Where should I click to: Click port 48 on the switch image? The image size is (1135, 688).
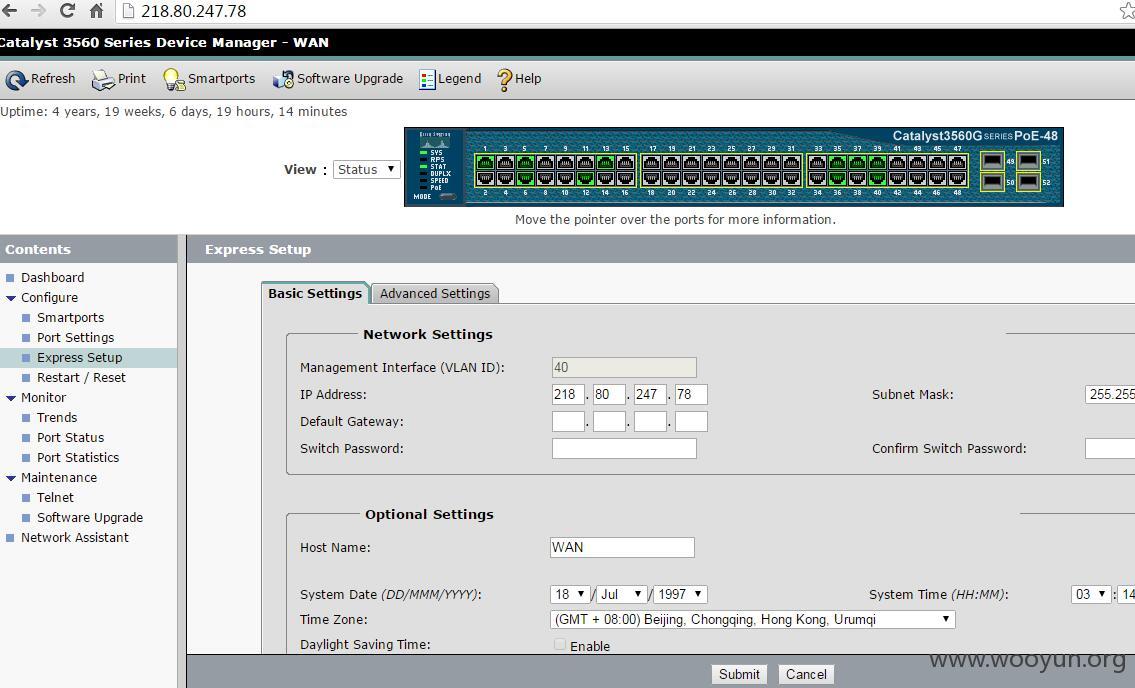coord(958,177)
